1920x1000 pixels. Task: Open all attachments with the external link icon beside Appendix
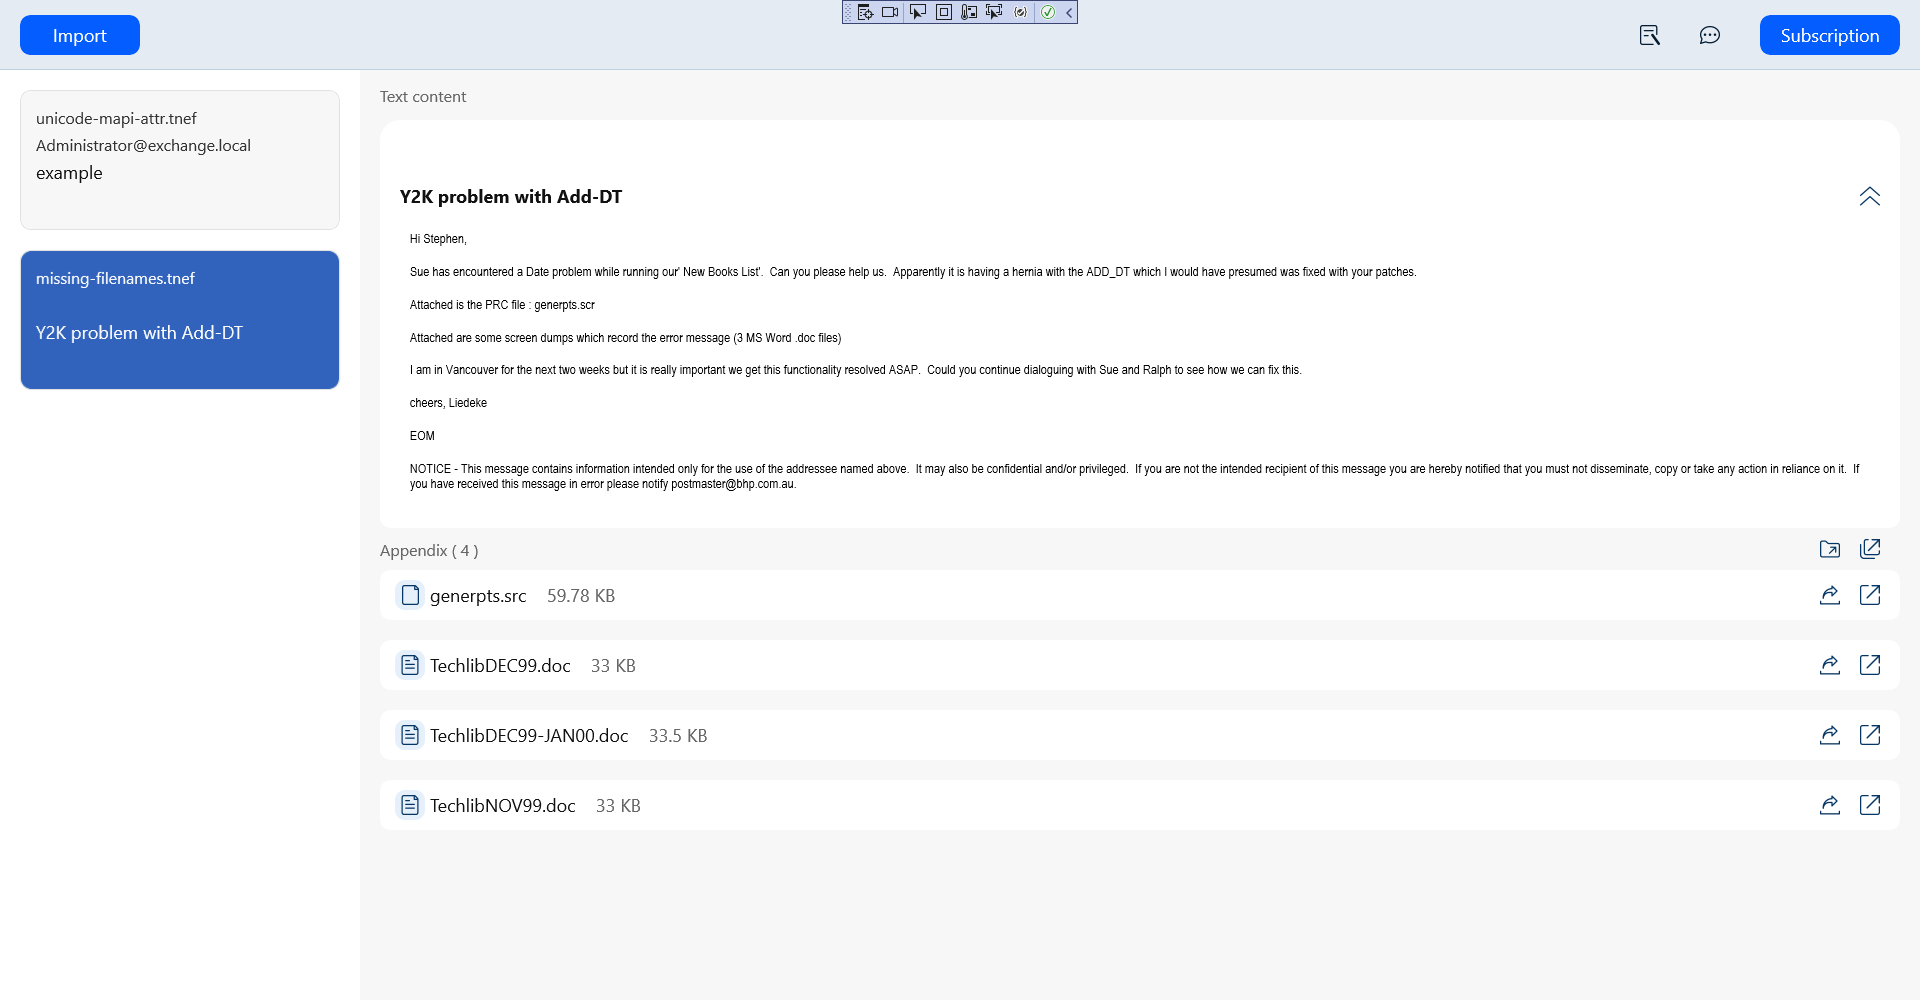click(x=1871, y=549)
